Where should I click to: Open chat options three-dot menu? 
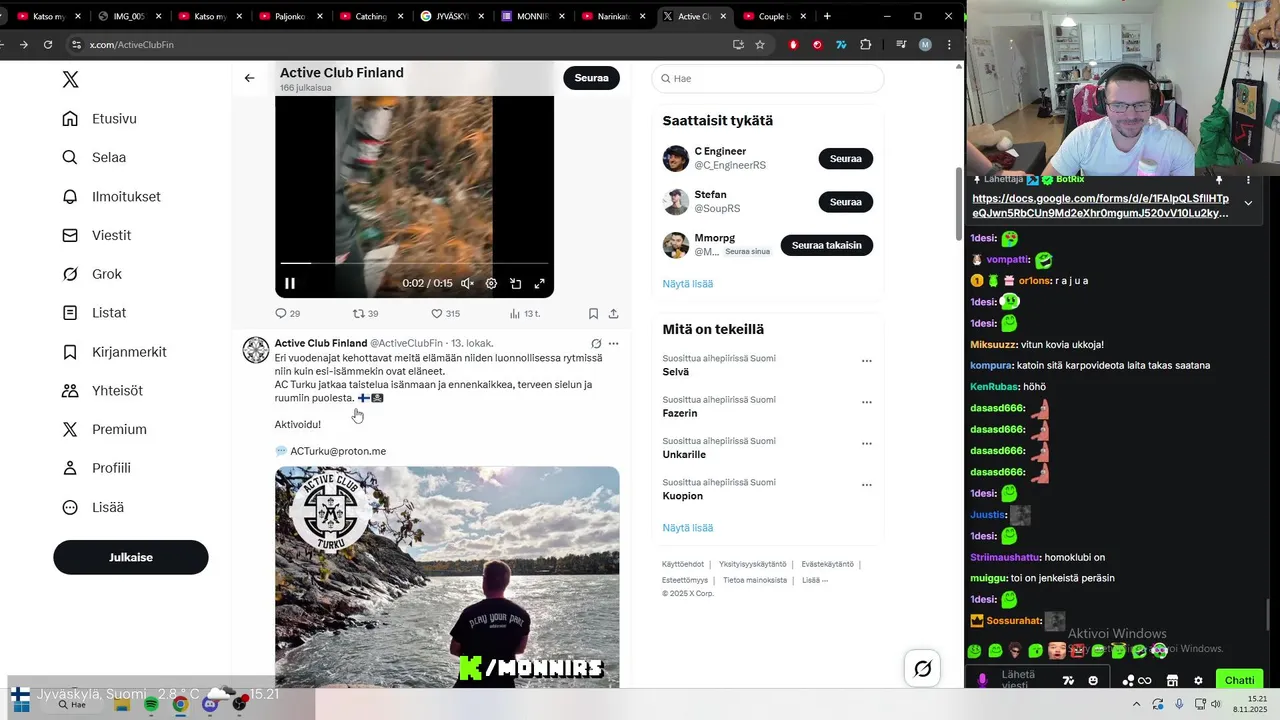click(x=1248, y=180)
